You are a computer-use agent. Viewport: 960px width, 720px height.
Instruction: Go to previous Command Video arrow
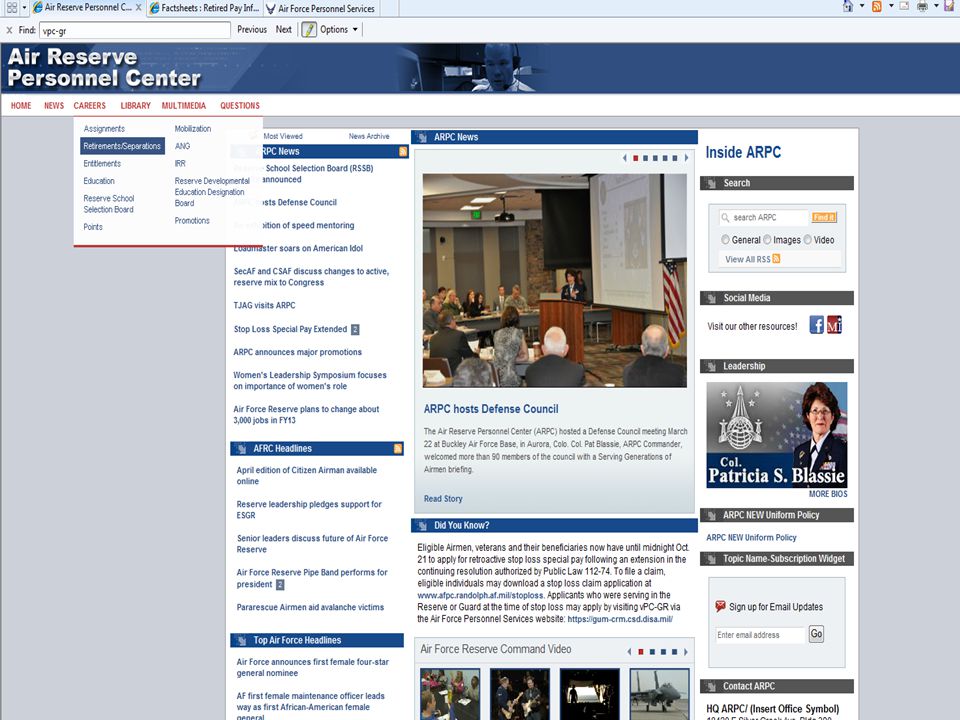[629, 652]
